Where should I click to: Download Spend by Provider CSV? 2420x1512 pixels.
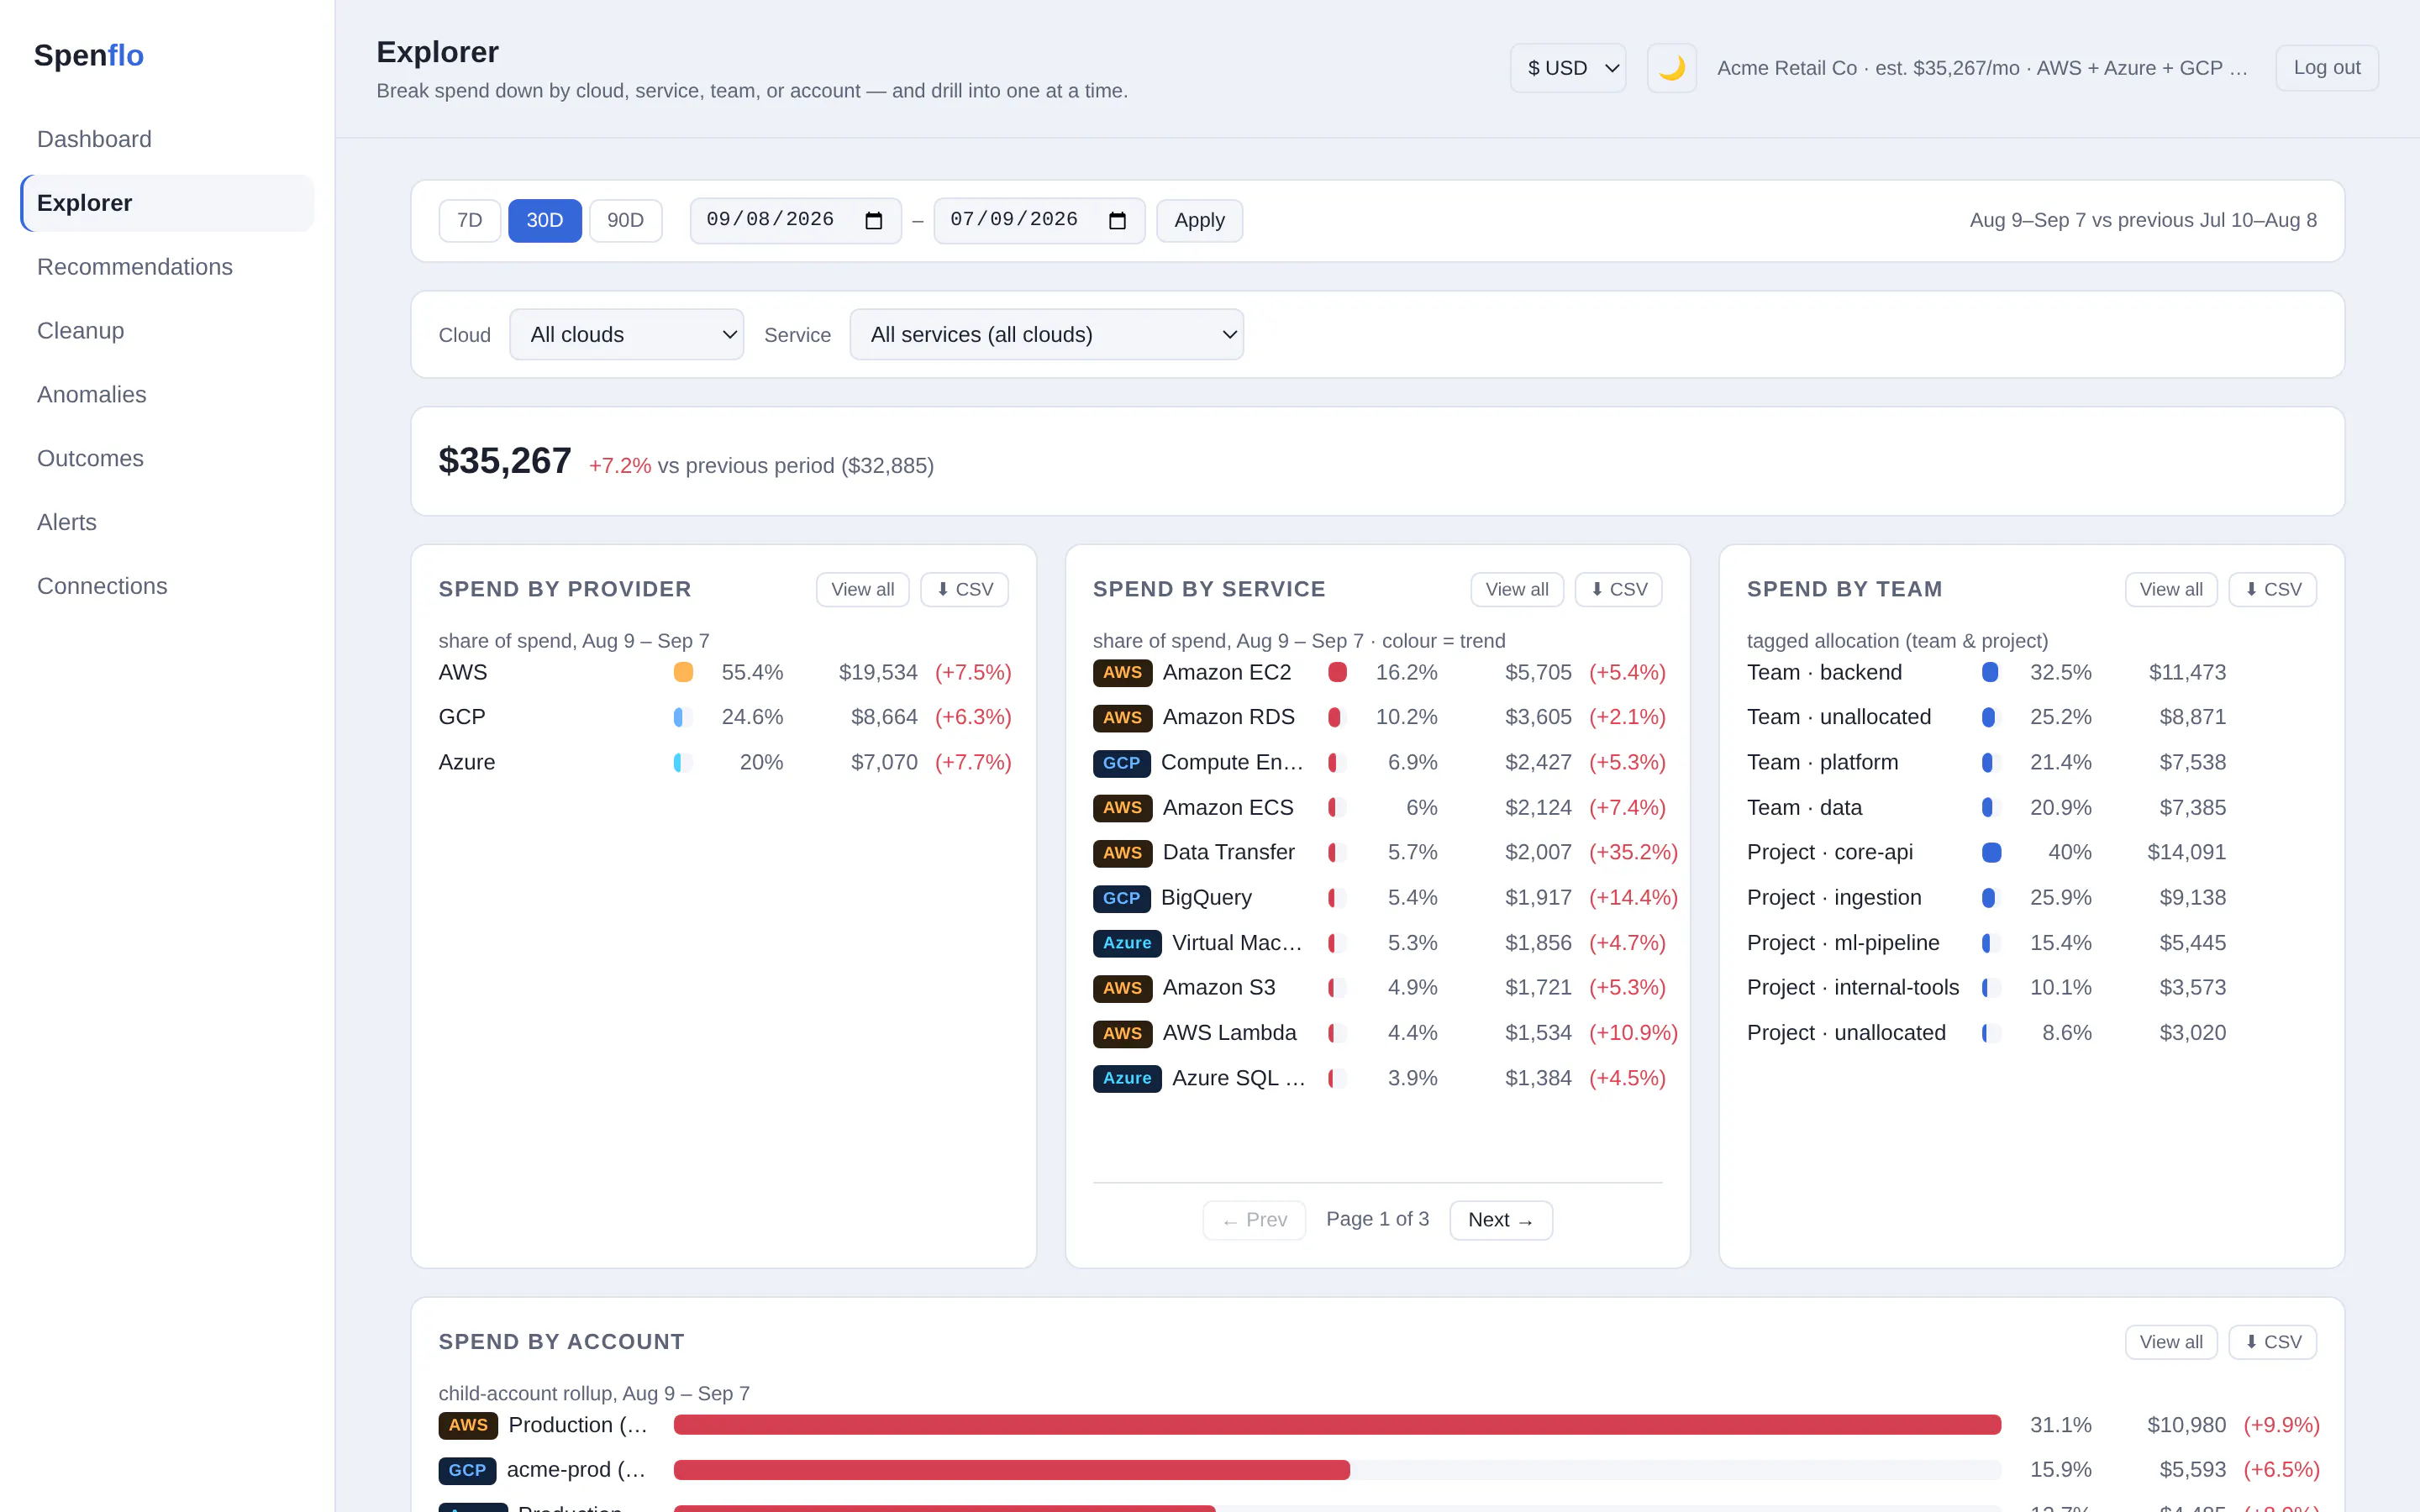pyautogui.click(x=964, y=589)
